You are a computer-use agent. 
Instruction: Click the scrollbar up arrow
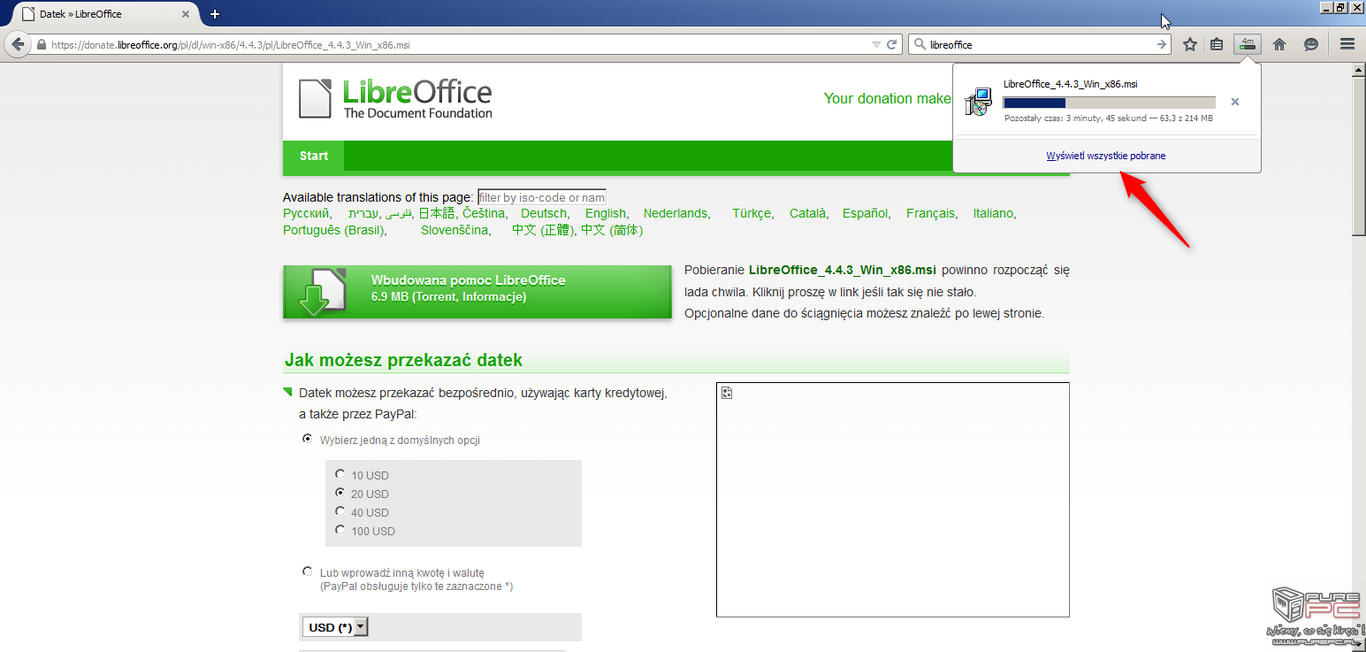click(1358, 68)
